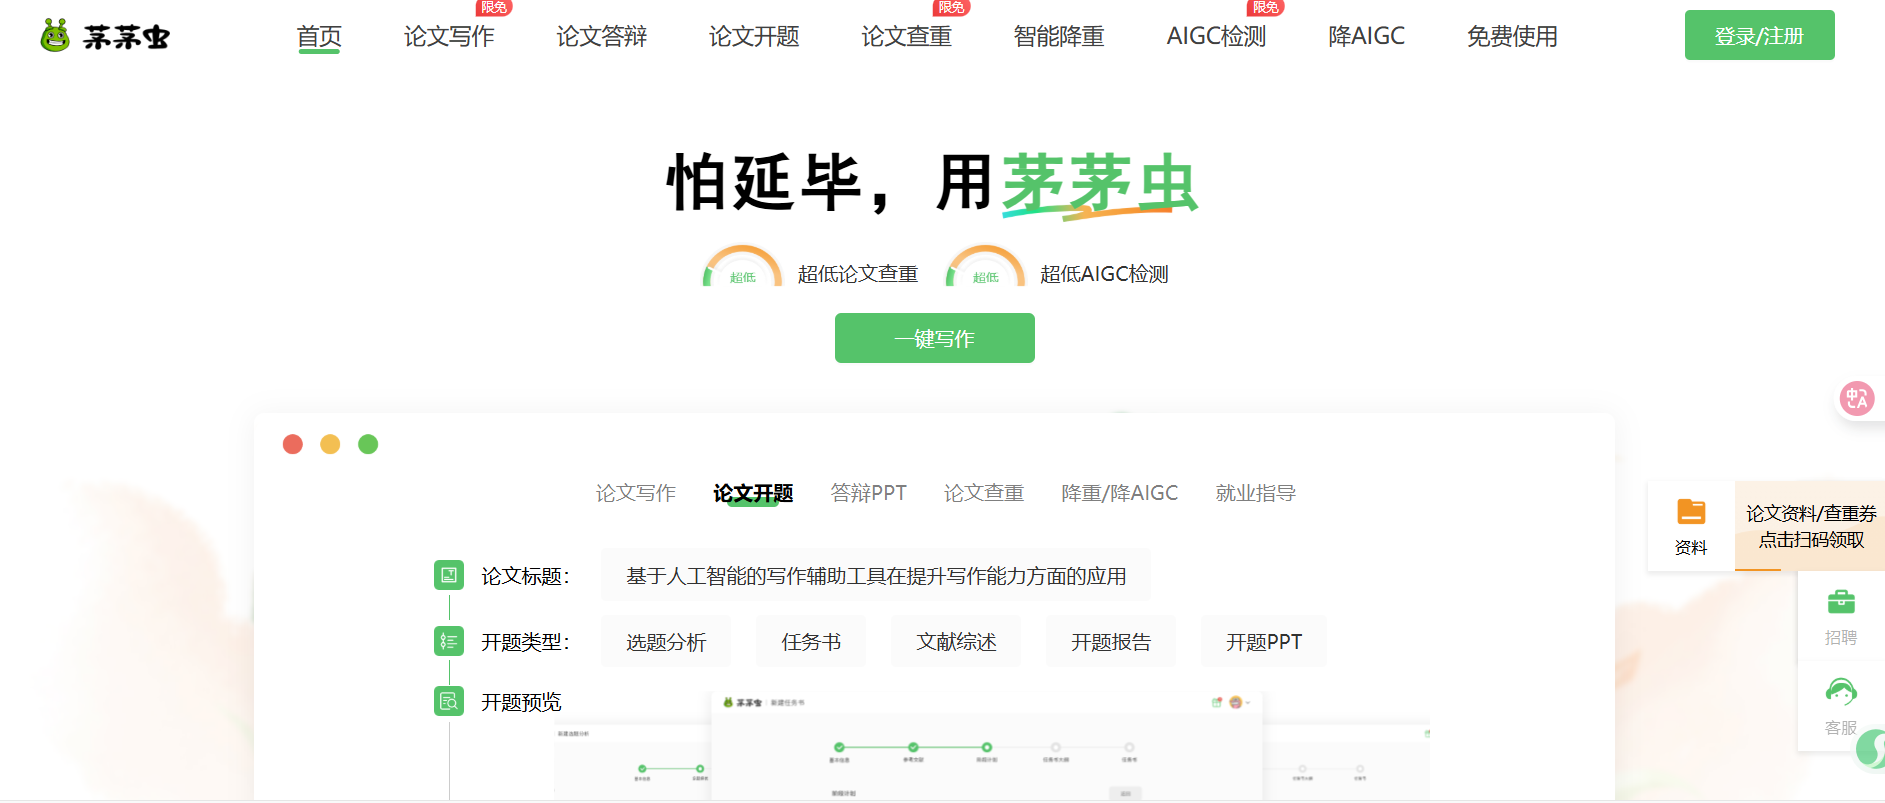Choose the 选题分析 option
Screen dimensions: 1885x803
pyautogui.click(x=666, y=642)
